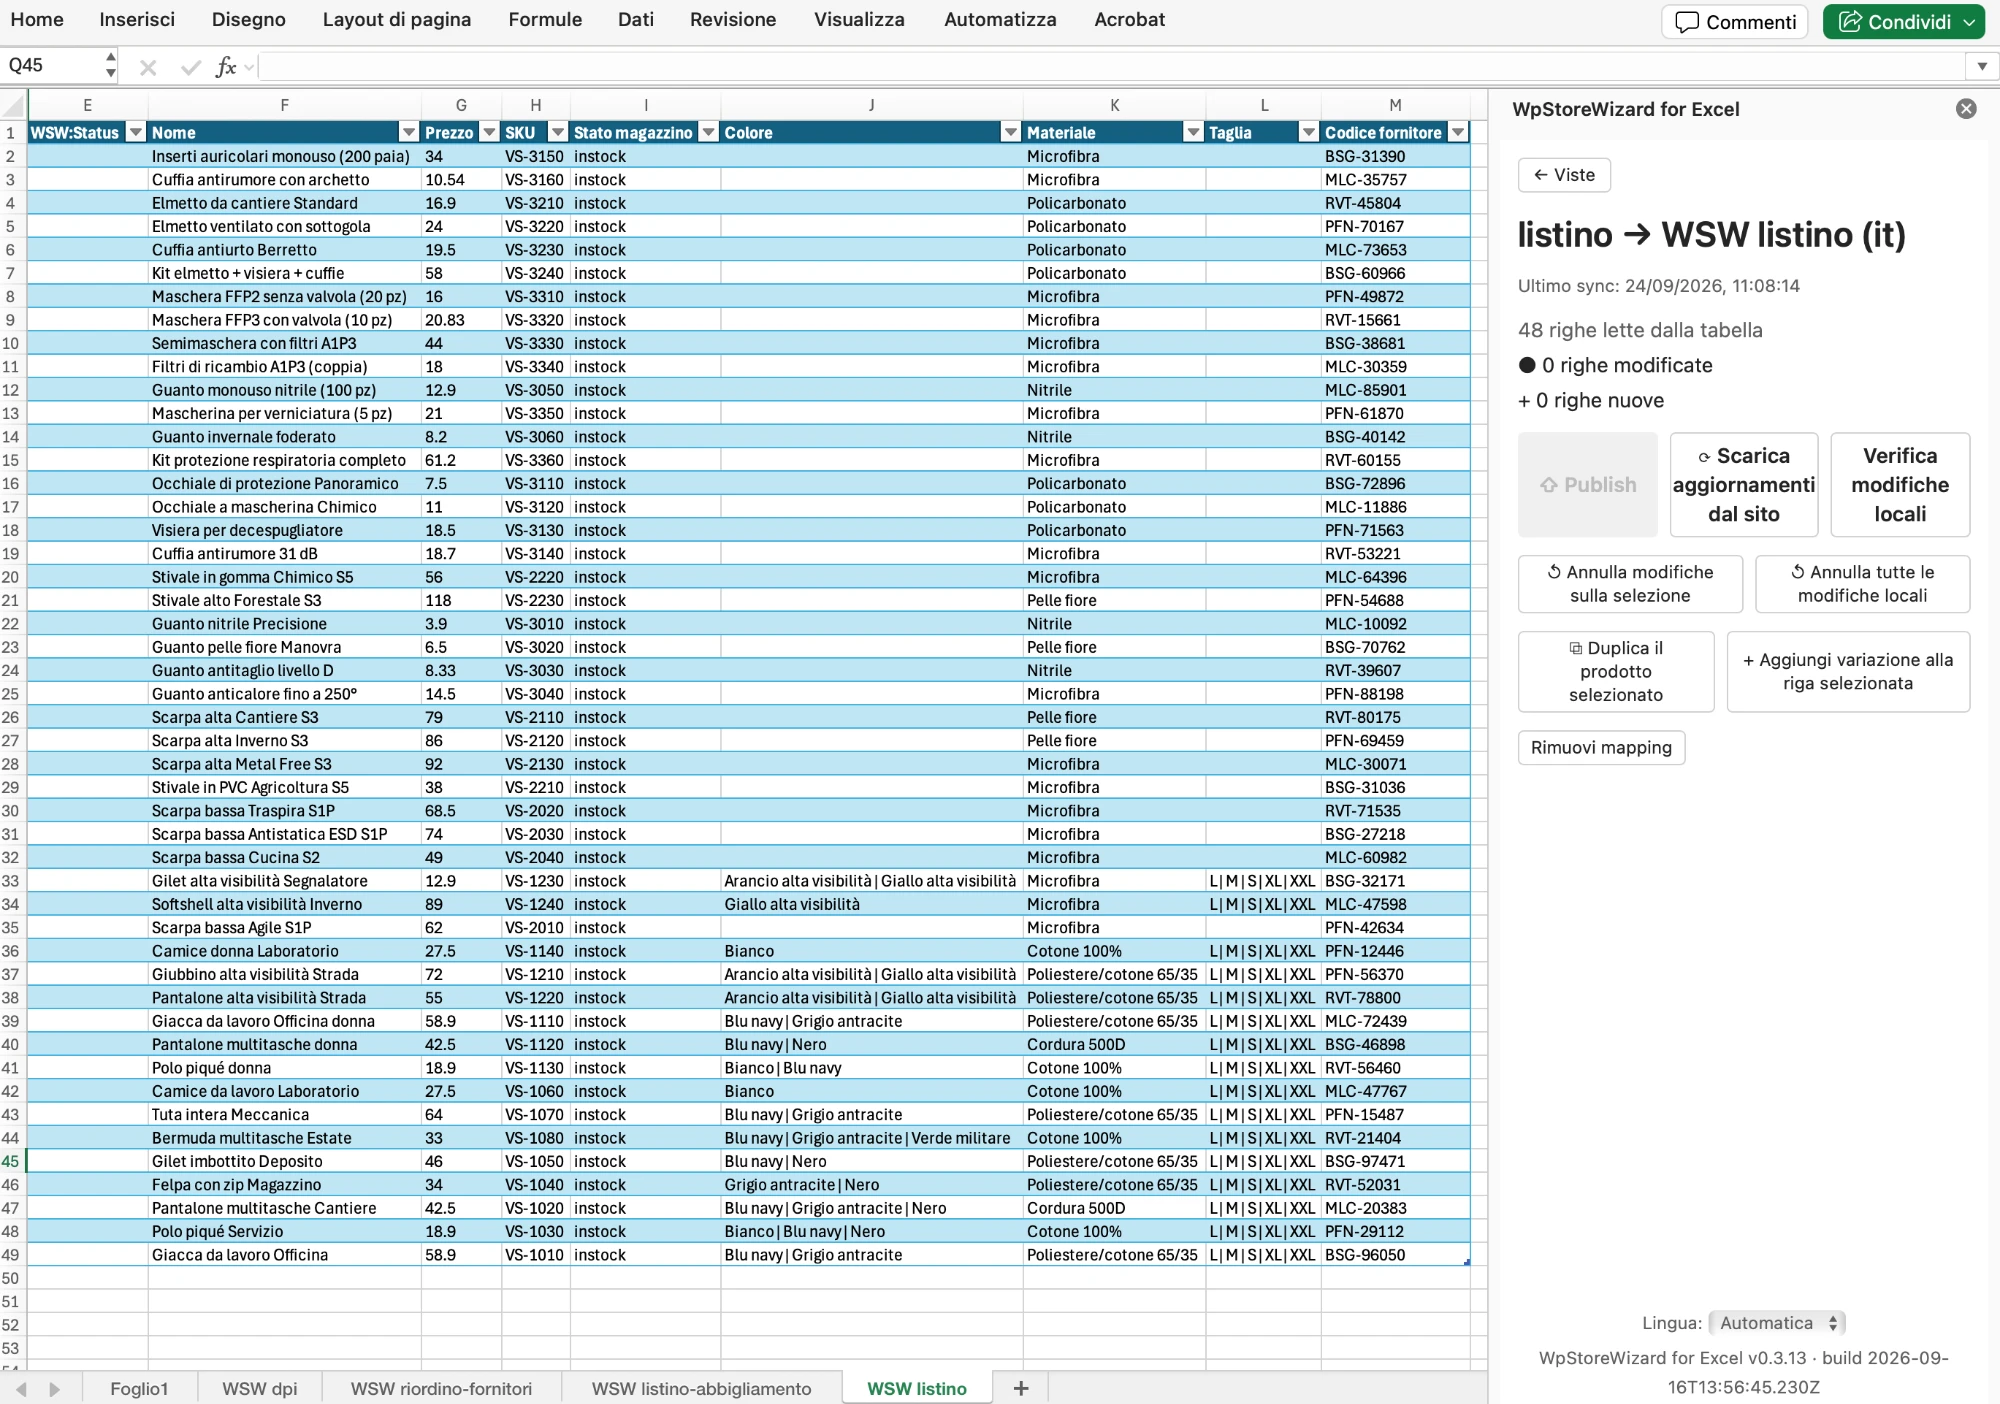Switch to the WSW dpi sheet
Viewport: 2000px width, 1404px height.
coord(259,1388)
